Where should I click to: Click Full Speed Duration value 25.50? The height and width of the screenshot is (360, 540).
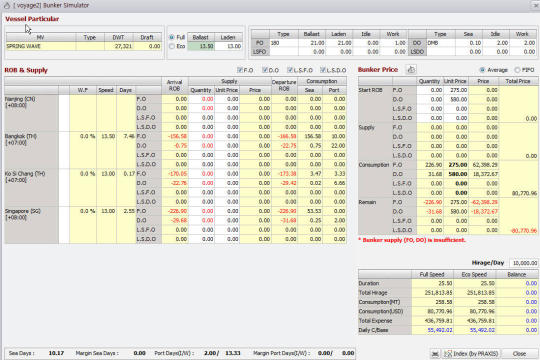tap(432, 284)
